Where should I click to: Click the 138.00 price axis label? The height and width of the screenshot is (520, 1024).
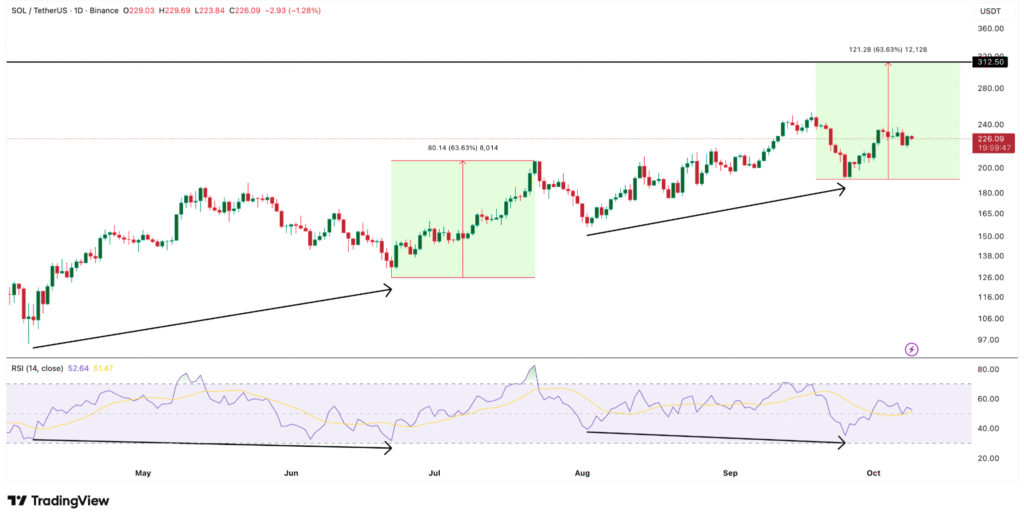pos(991,257)
